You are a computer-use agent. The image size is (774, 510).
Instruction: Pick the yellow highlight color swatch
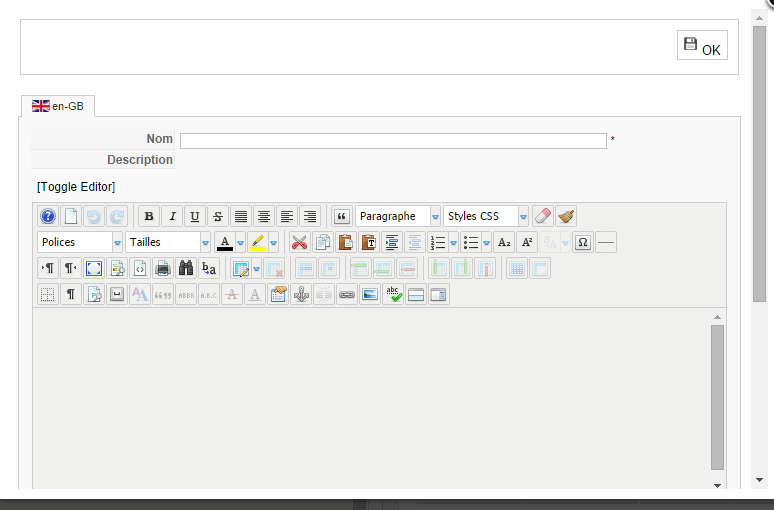pos(257,242)
